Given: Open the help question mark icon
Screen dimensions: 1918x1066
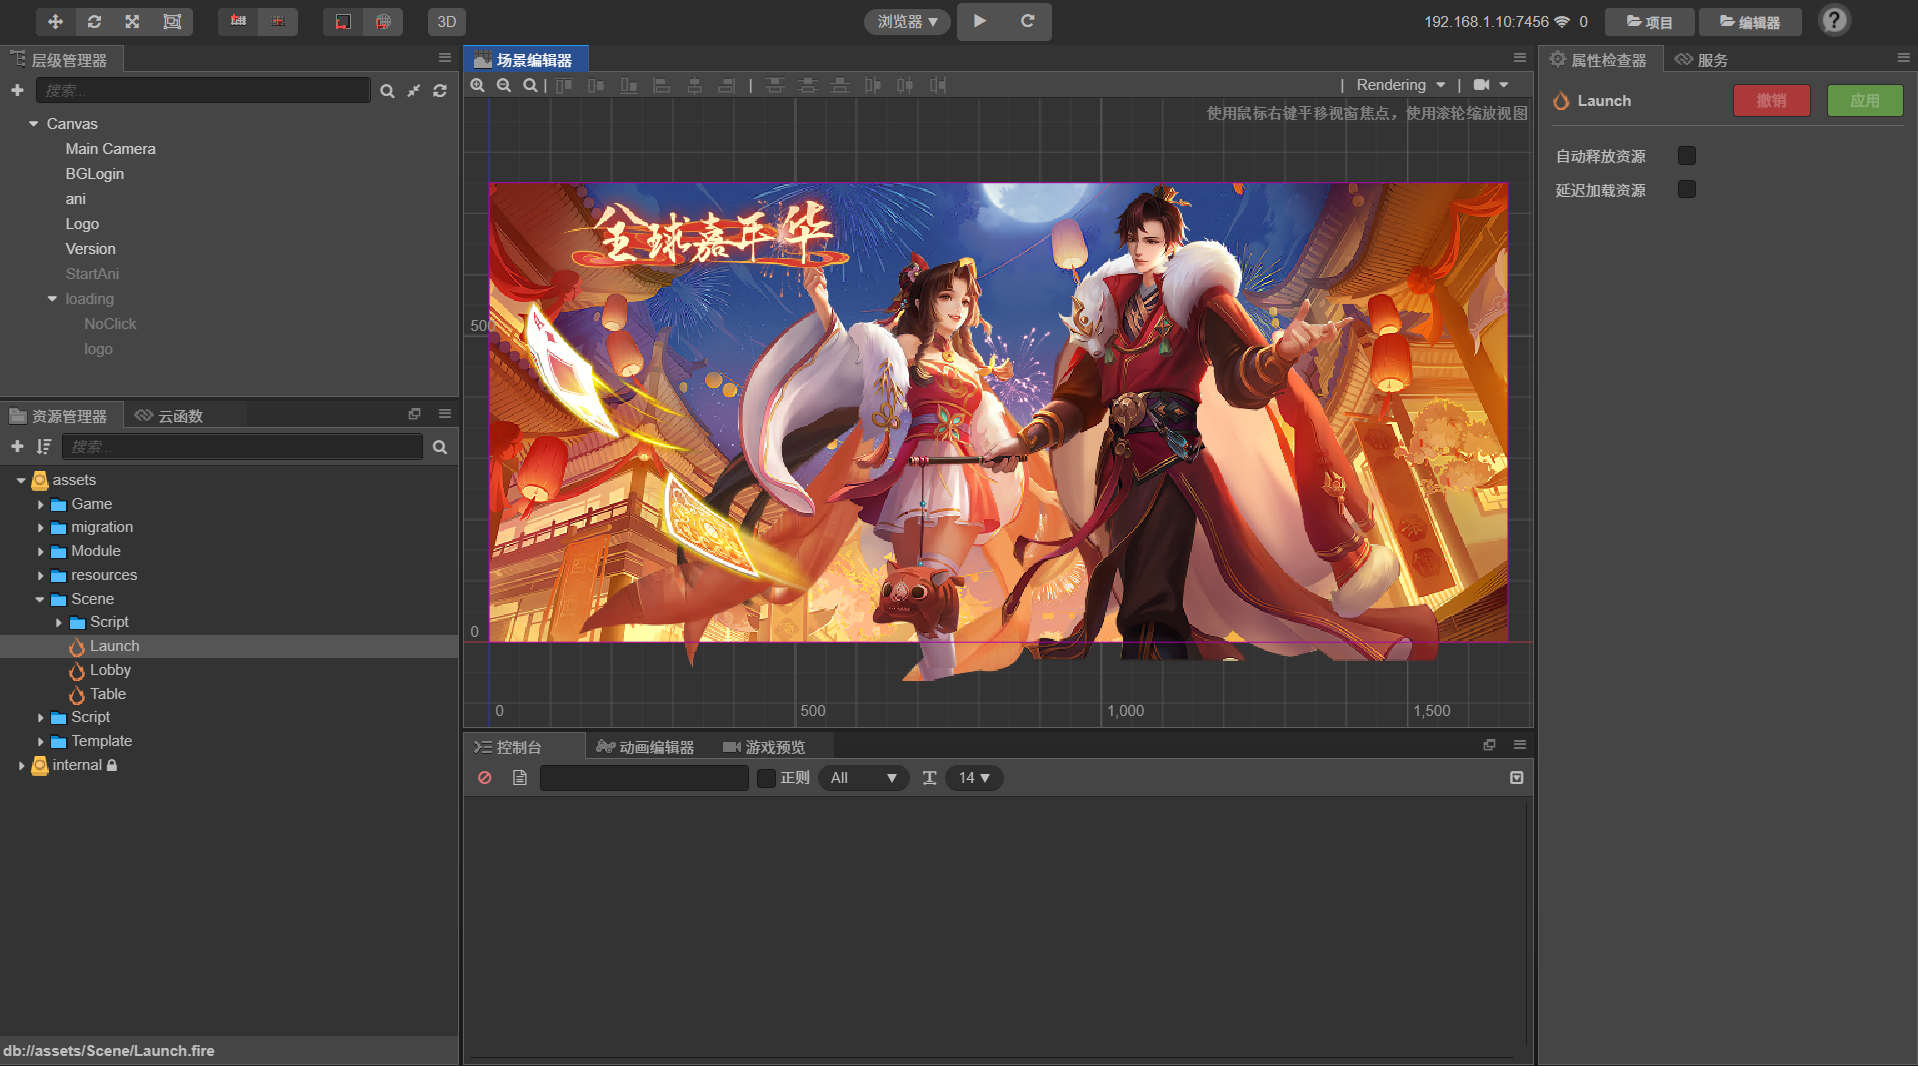Looking at the screenshot, I should (x=1834, y=21).
